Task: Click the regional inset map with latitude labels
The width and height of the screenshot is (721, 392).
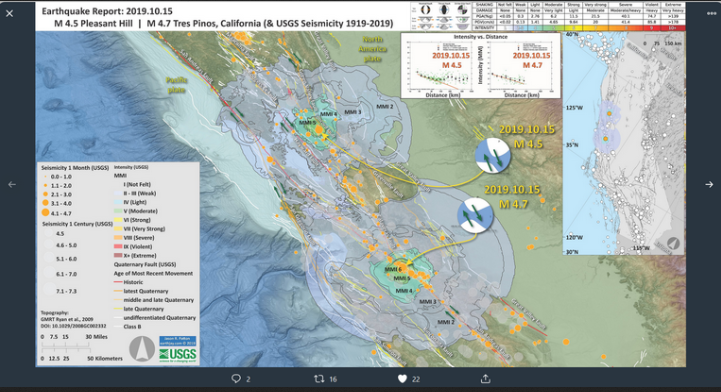Action: 624,142
